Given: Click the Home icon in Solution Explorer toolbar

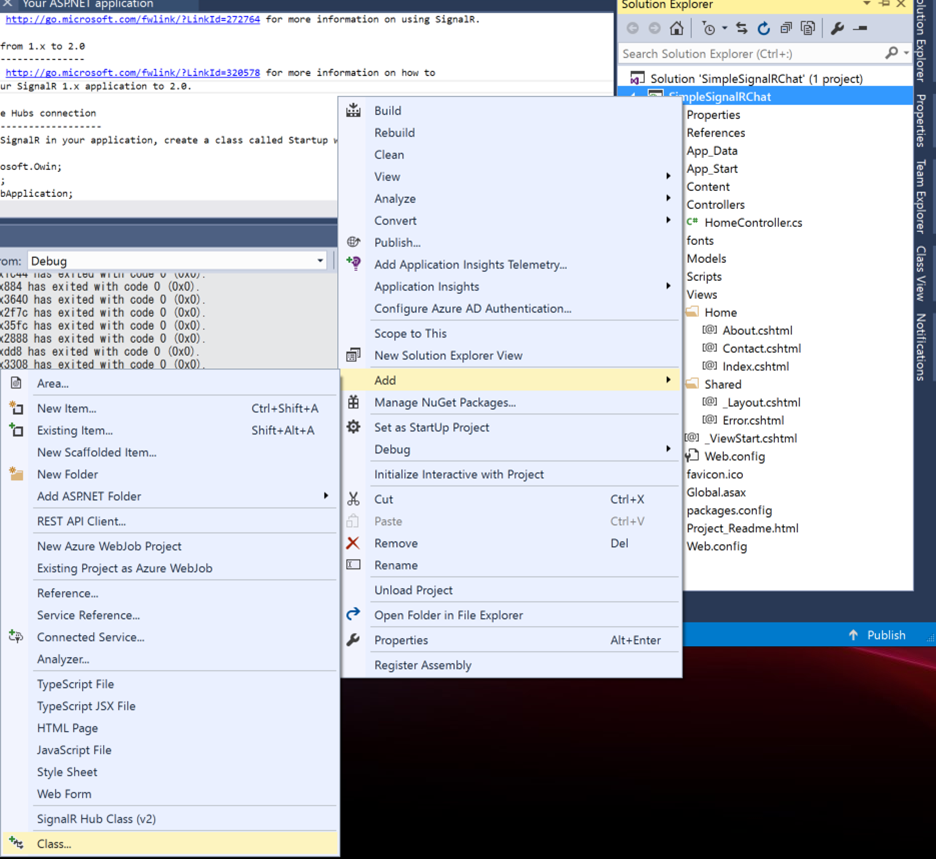Looking at the screenshot, I should (676, 28).
